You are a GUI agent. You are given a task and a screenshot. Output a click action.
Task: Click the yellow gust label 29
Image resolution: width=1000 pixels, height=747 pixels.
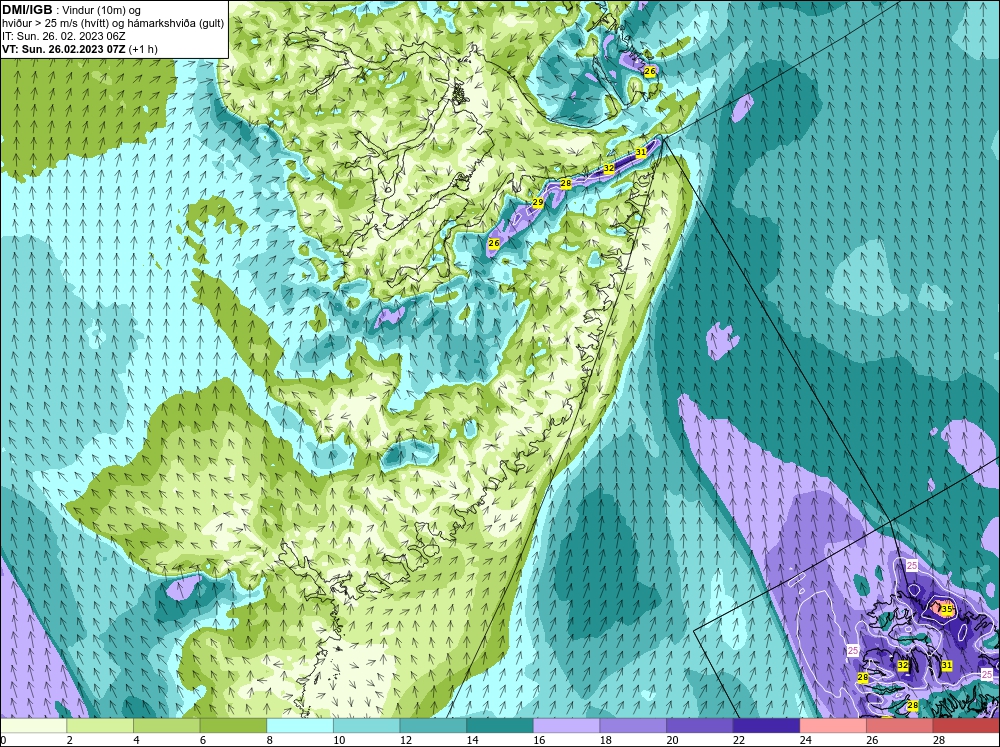click(x=538, y=202)
